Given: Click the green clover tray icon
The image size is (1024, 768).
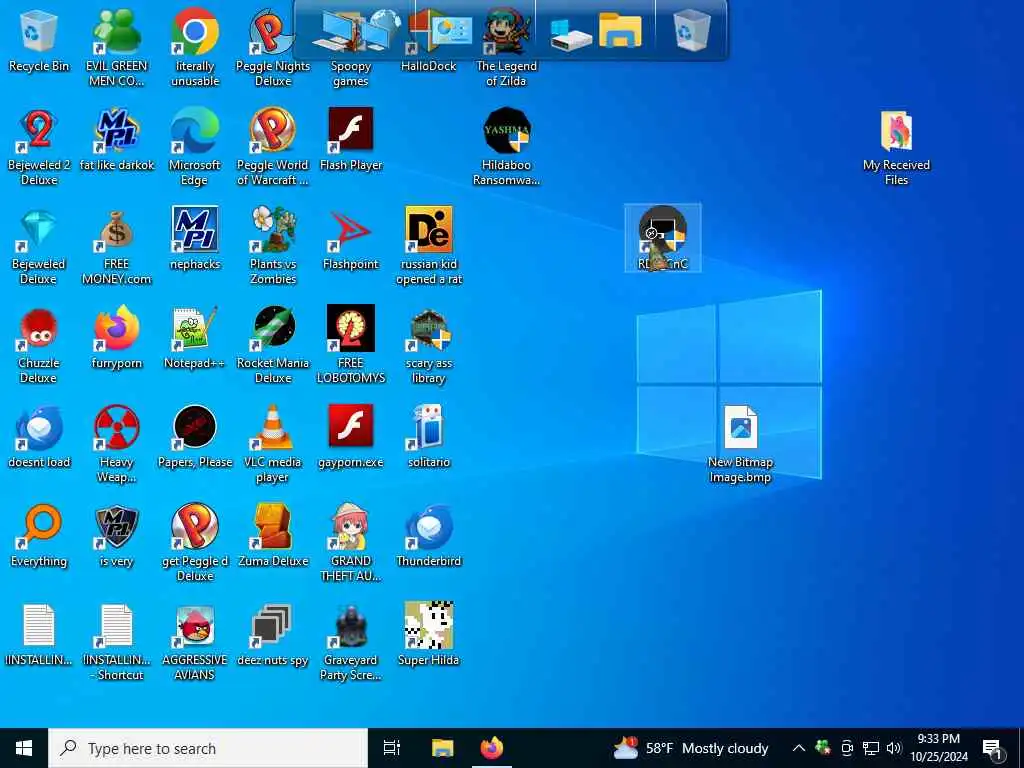Looking at the screenshot, I should (x=823, y=747).
